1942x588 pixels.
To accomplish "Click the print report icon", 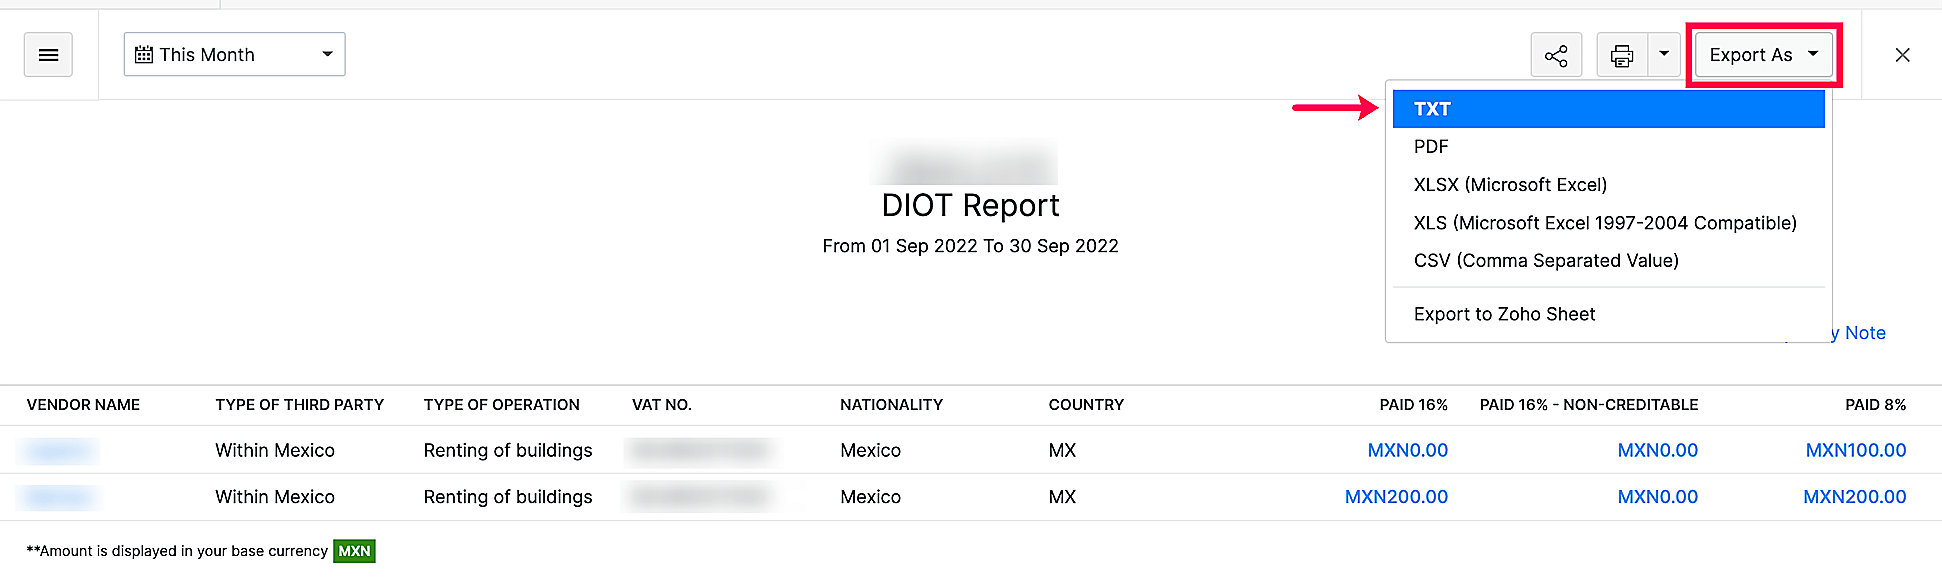I will 1620,54.
